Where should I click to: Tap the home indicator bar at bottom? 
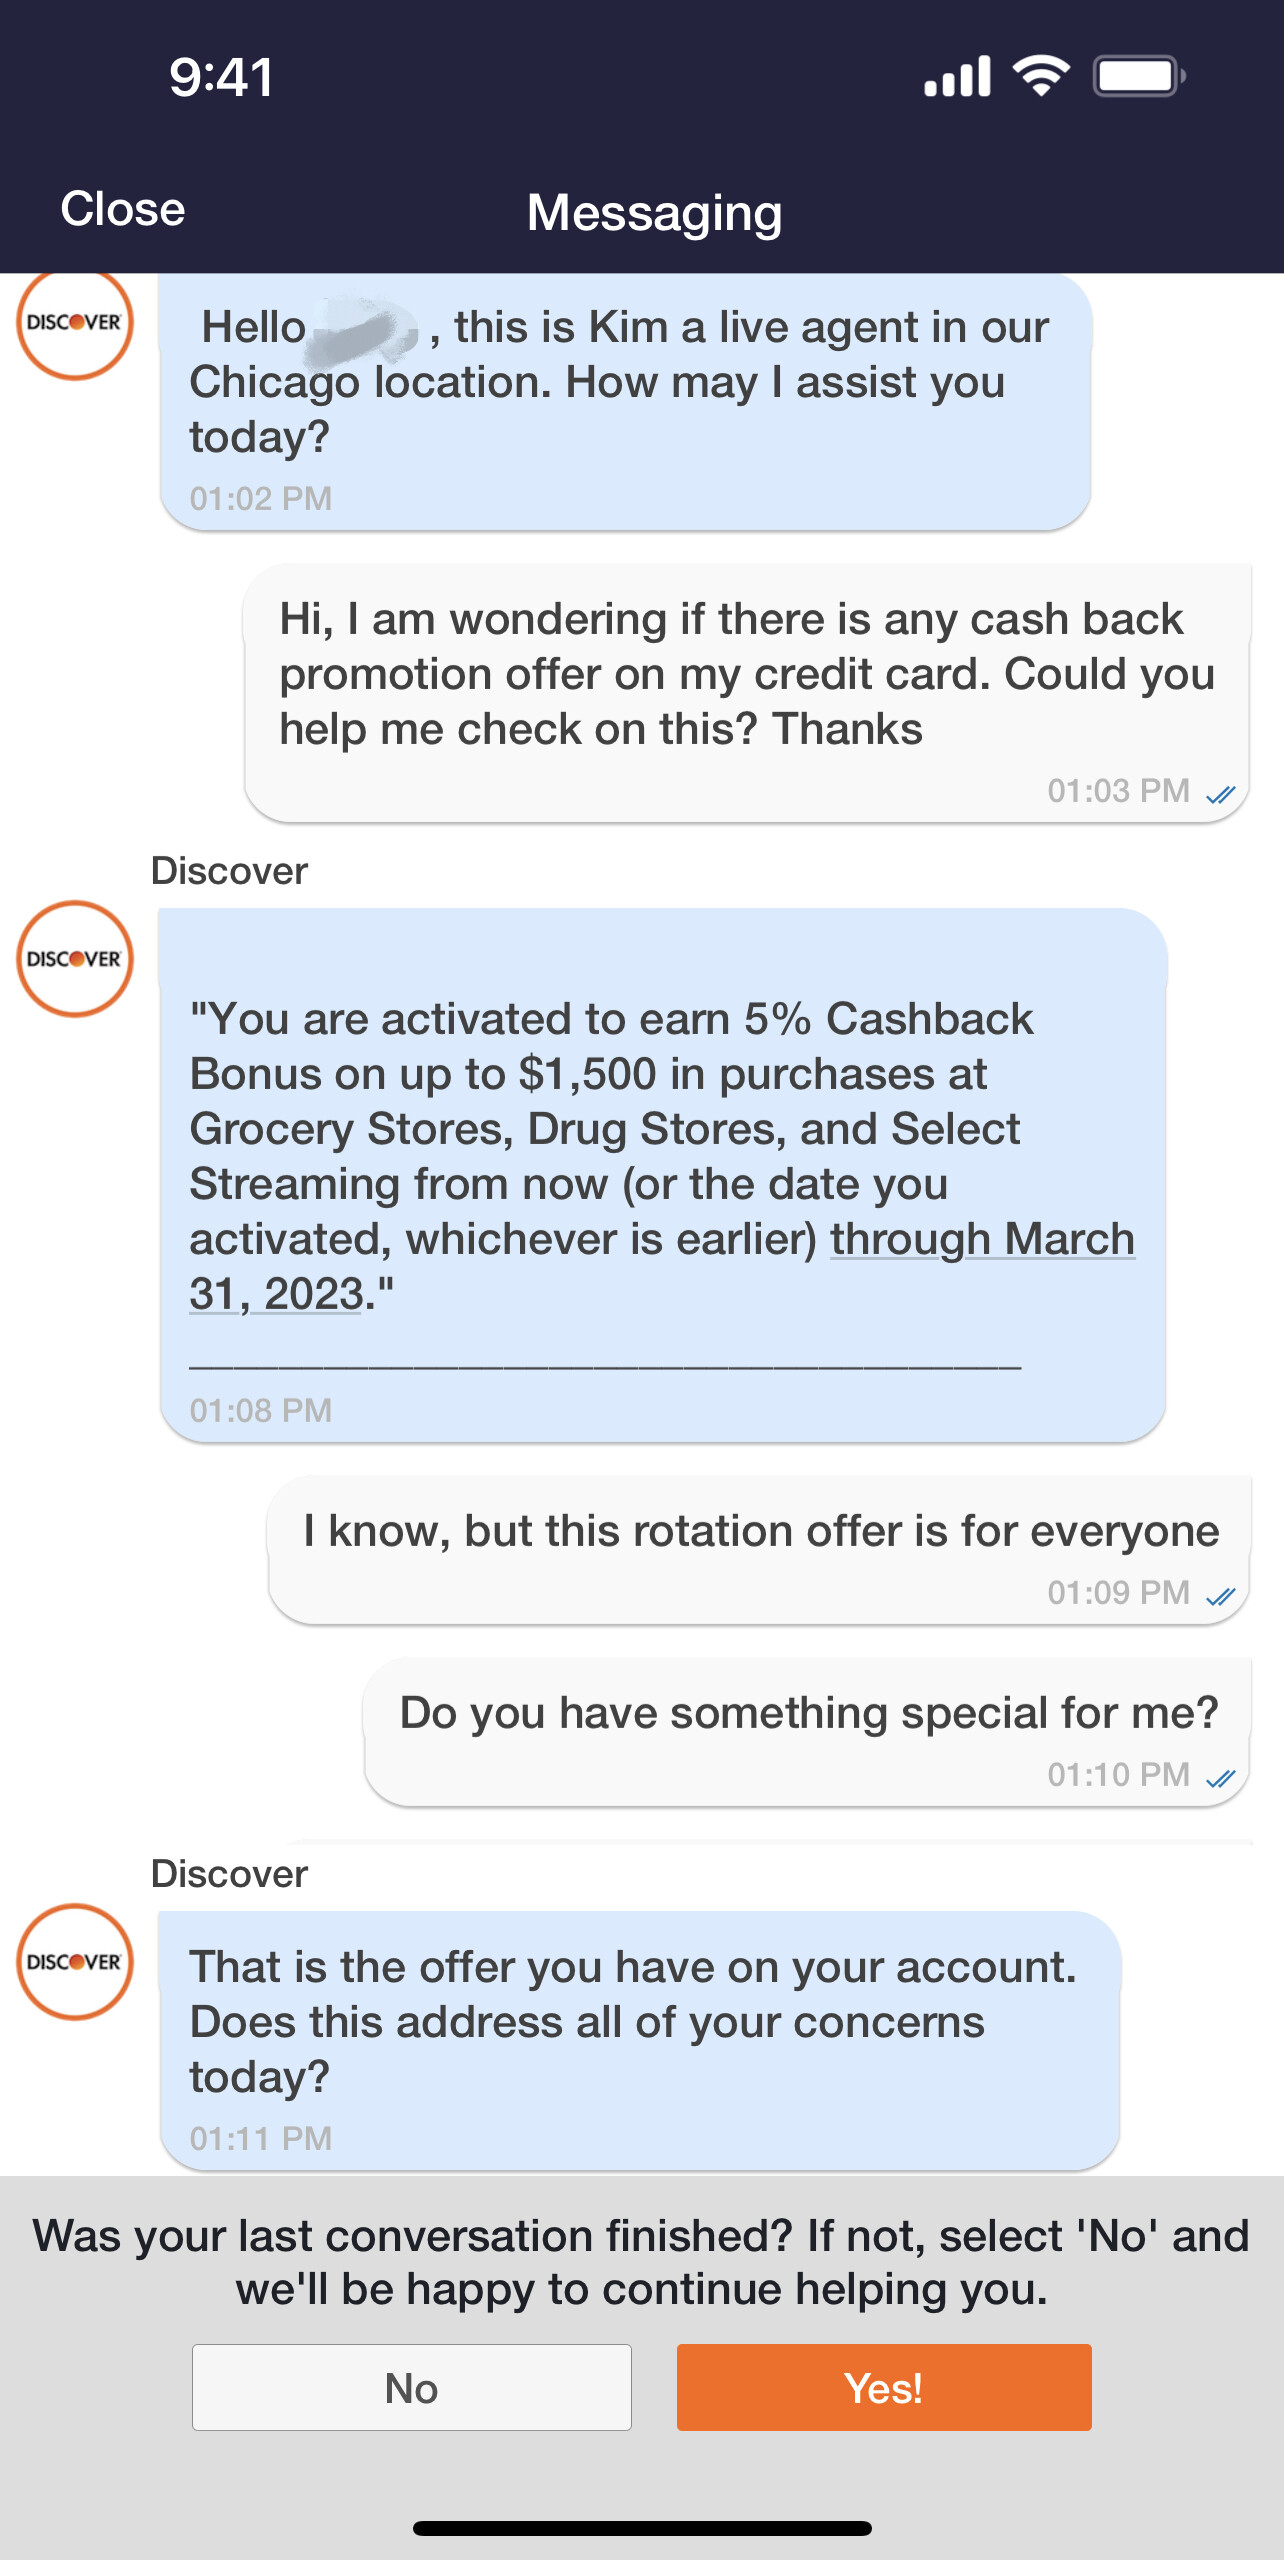click(x=642, y=2528)
